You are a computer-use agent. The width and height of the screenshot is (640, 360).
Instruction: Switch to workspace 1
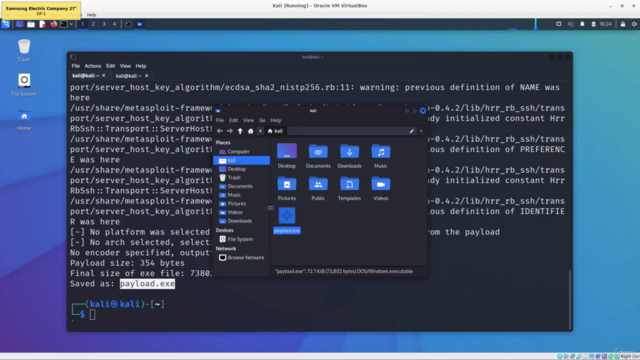[82, 24]
